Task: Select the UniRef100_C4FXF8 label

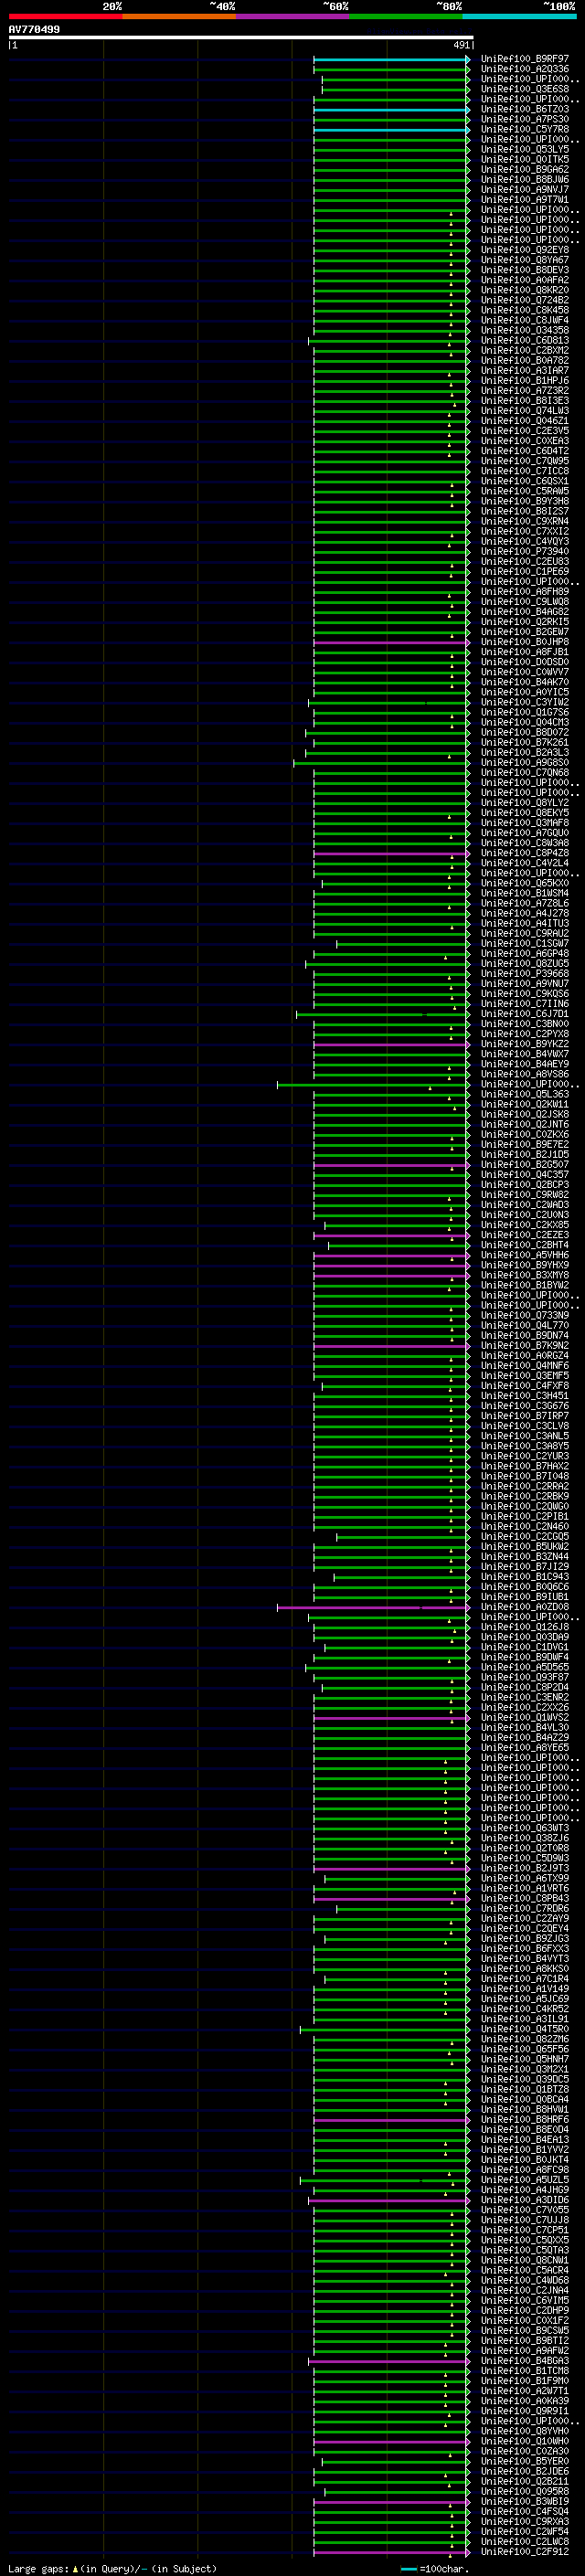Action: click(x=524, y=1386)
